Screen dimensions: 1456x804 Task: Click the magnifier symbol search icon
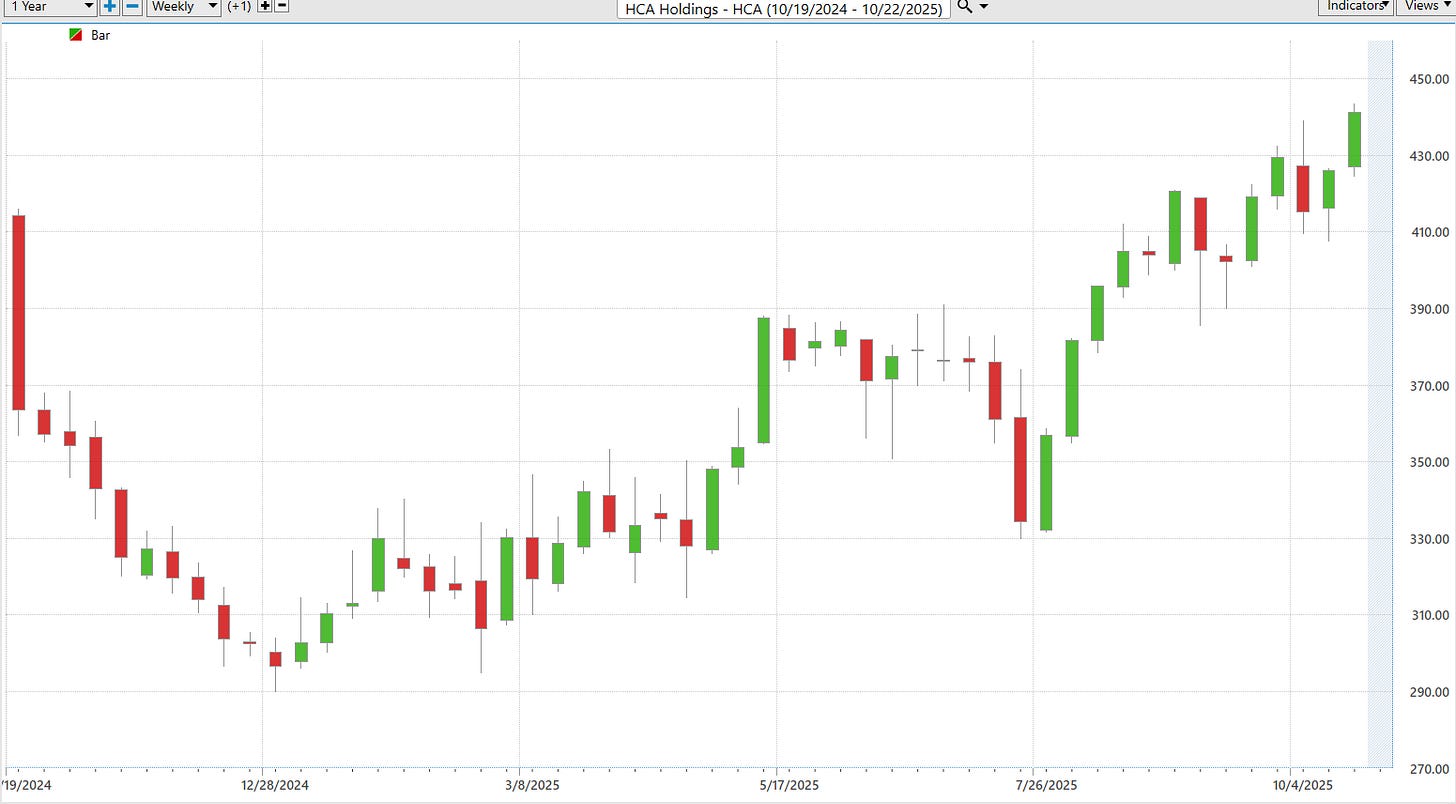point(964,6)
